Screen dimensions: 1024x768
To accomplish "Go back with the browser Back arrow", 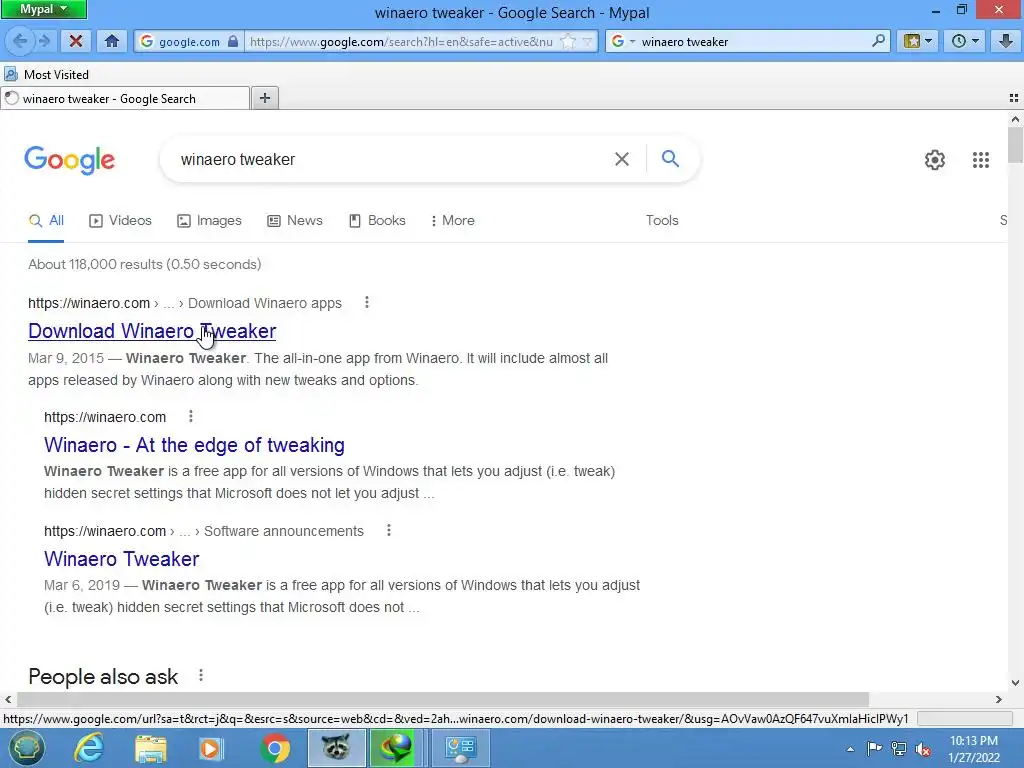I will coord(20,41).
